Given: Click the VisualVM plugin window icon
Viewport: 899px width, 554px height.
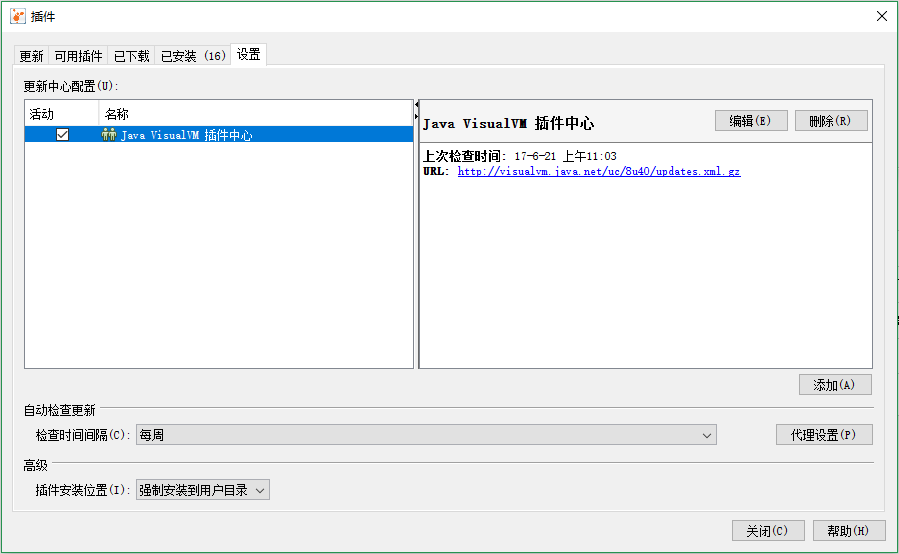Looking at the screenshot, I should 18,16.
